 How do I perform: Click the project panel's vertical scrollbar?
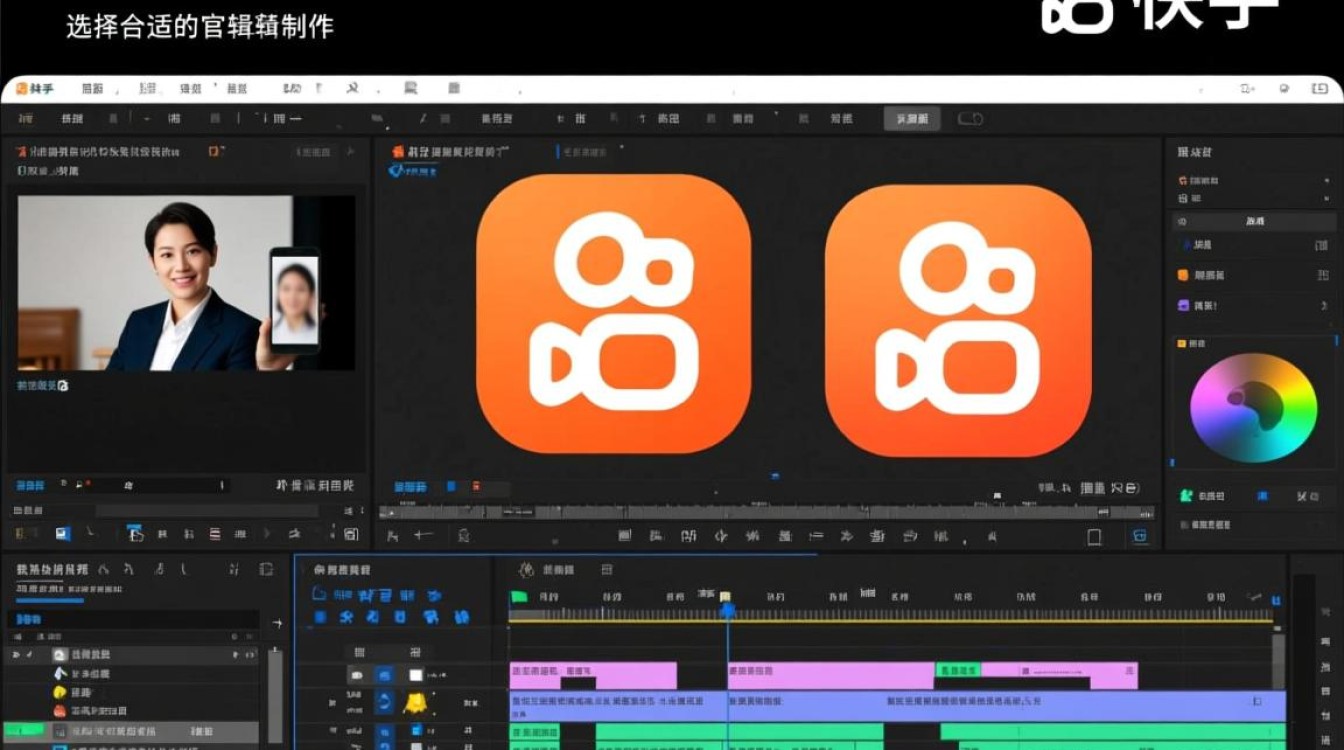(x=274, y=697)
